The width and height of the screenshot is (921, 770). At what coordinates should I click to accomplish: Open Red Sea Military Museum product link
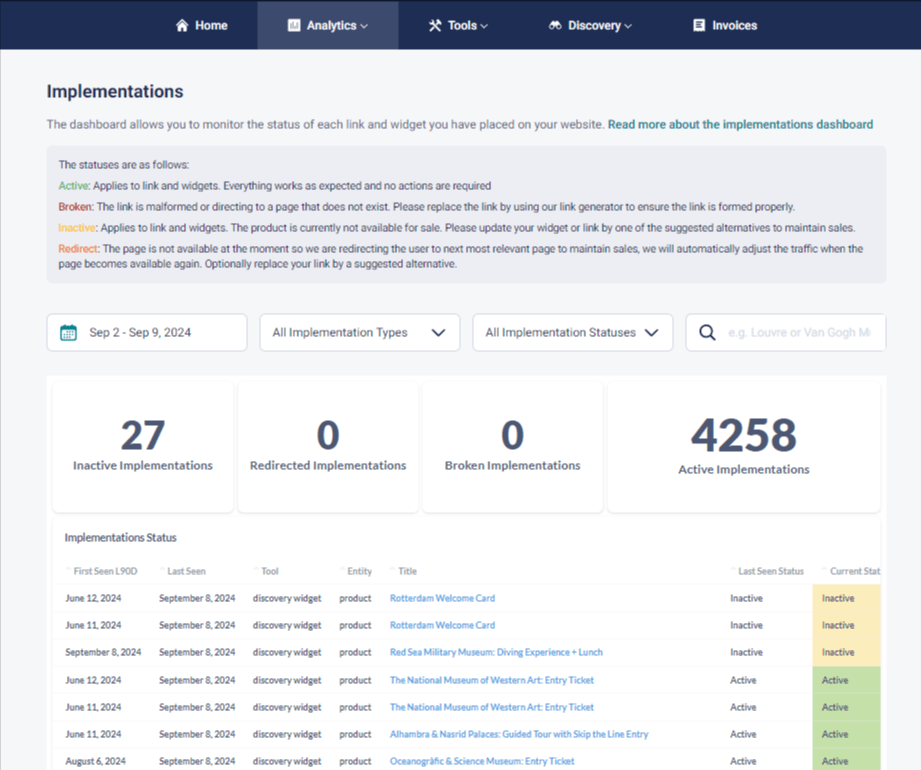[496, 652]
